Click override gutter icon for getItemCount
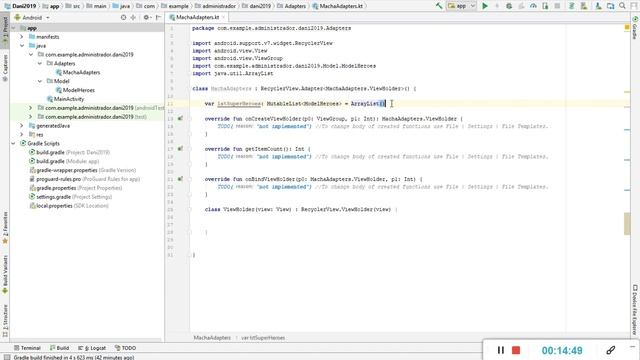Viewport: 640px width, 360px height. click(x=180, y=149)
